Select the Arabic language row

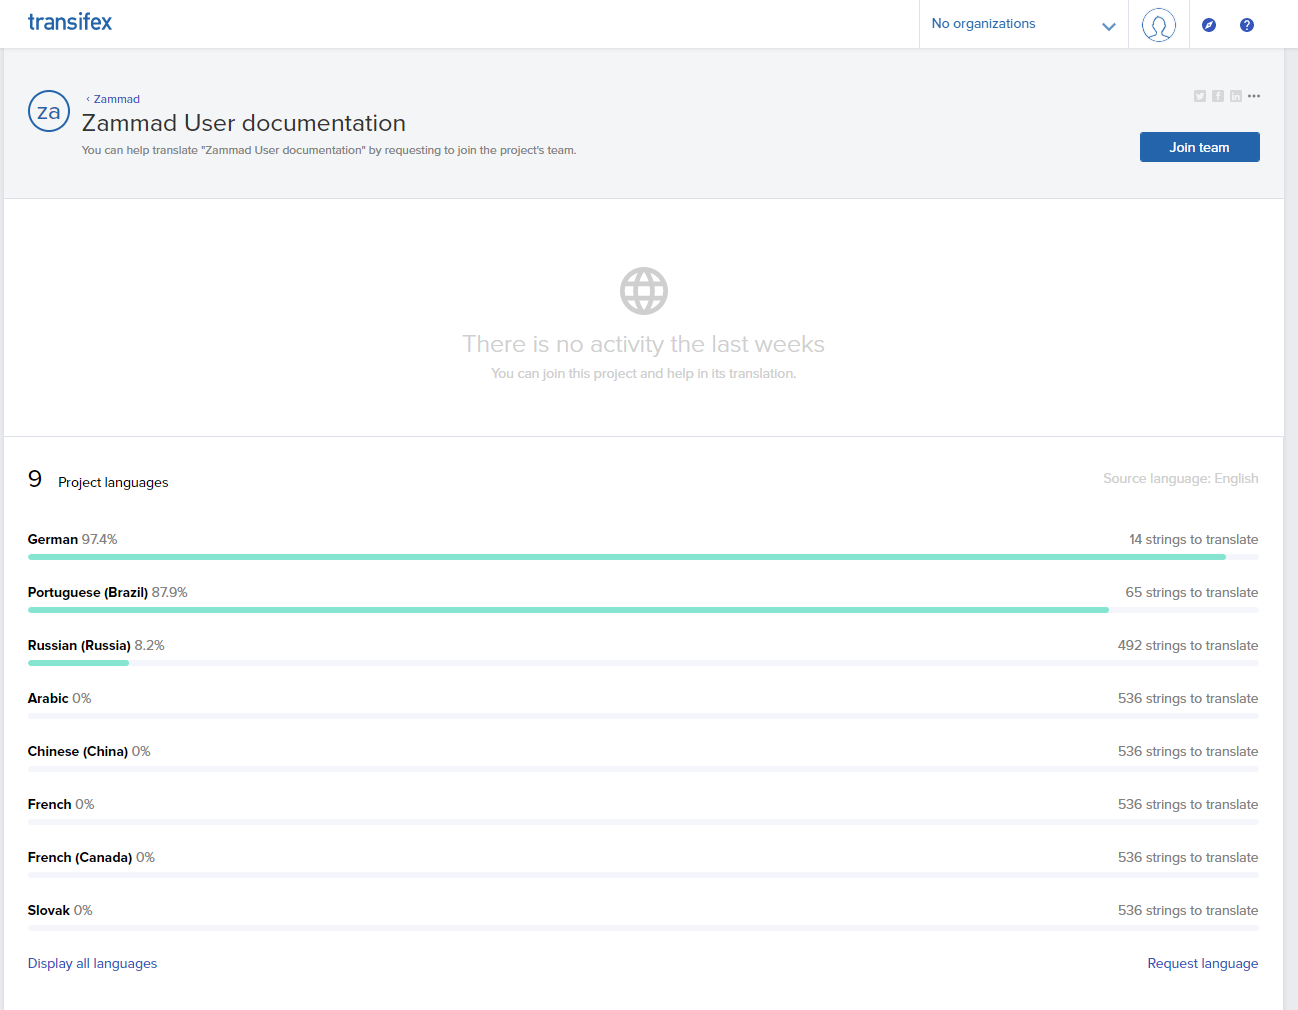click(643, 705)
